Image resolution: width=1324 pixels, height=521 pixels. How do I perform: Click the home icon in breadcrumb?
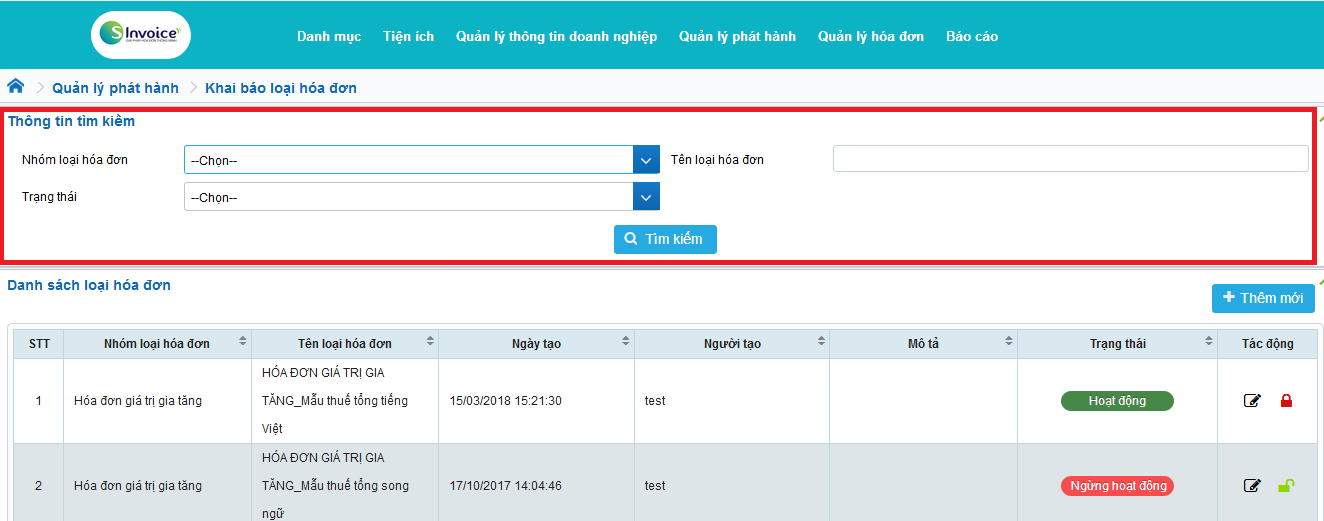click(16, 87)
